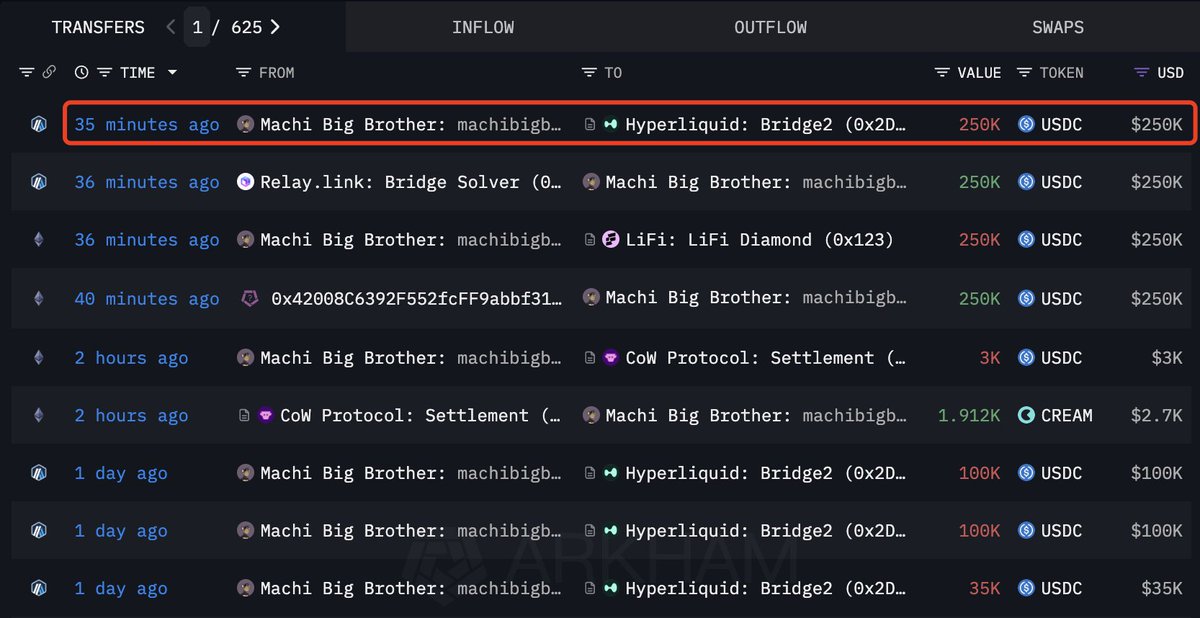The height and width of the screenshot is (618, 1200).
Task: Go to the previous transfers page
Action: click(171, 28)
